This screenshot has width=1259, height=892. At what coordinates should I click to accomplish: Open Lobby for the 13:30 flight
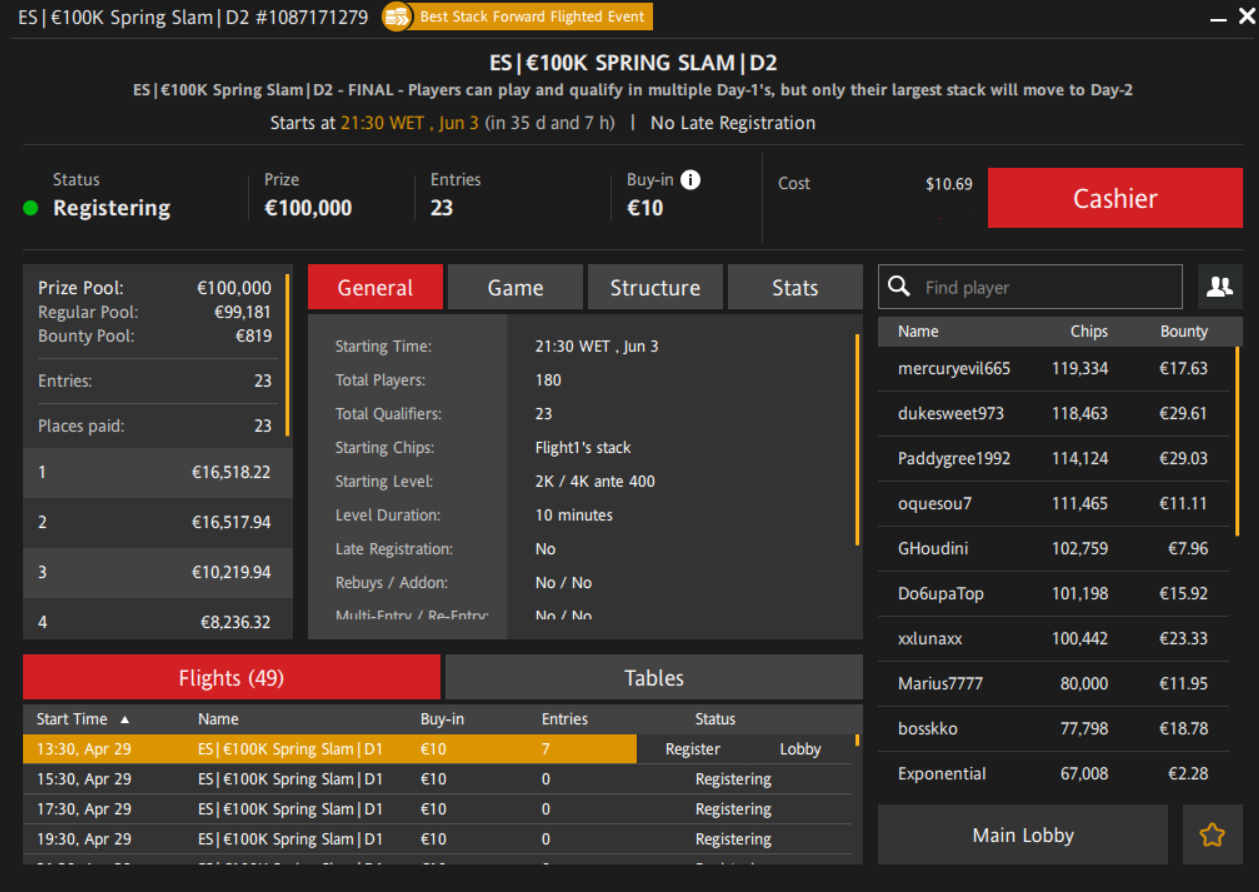(x=800, y=749)
